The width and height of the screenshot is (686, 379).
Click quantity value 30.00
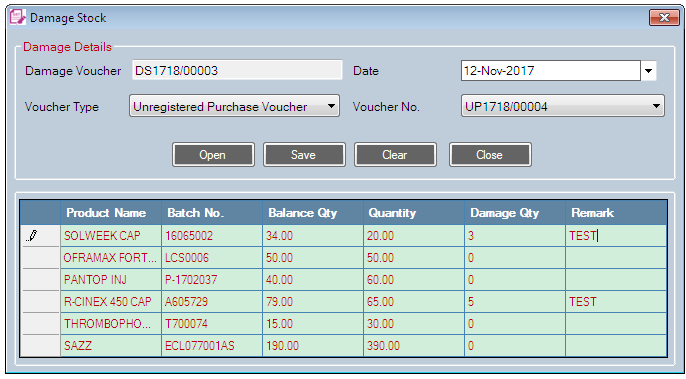pos(414,324)
